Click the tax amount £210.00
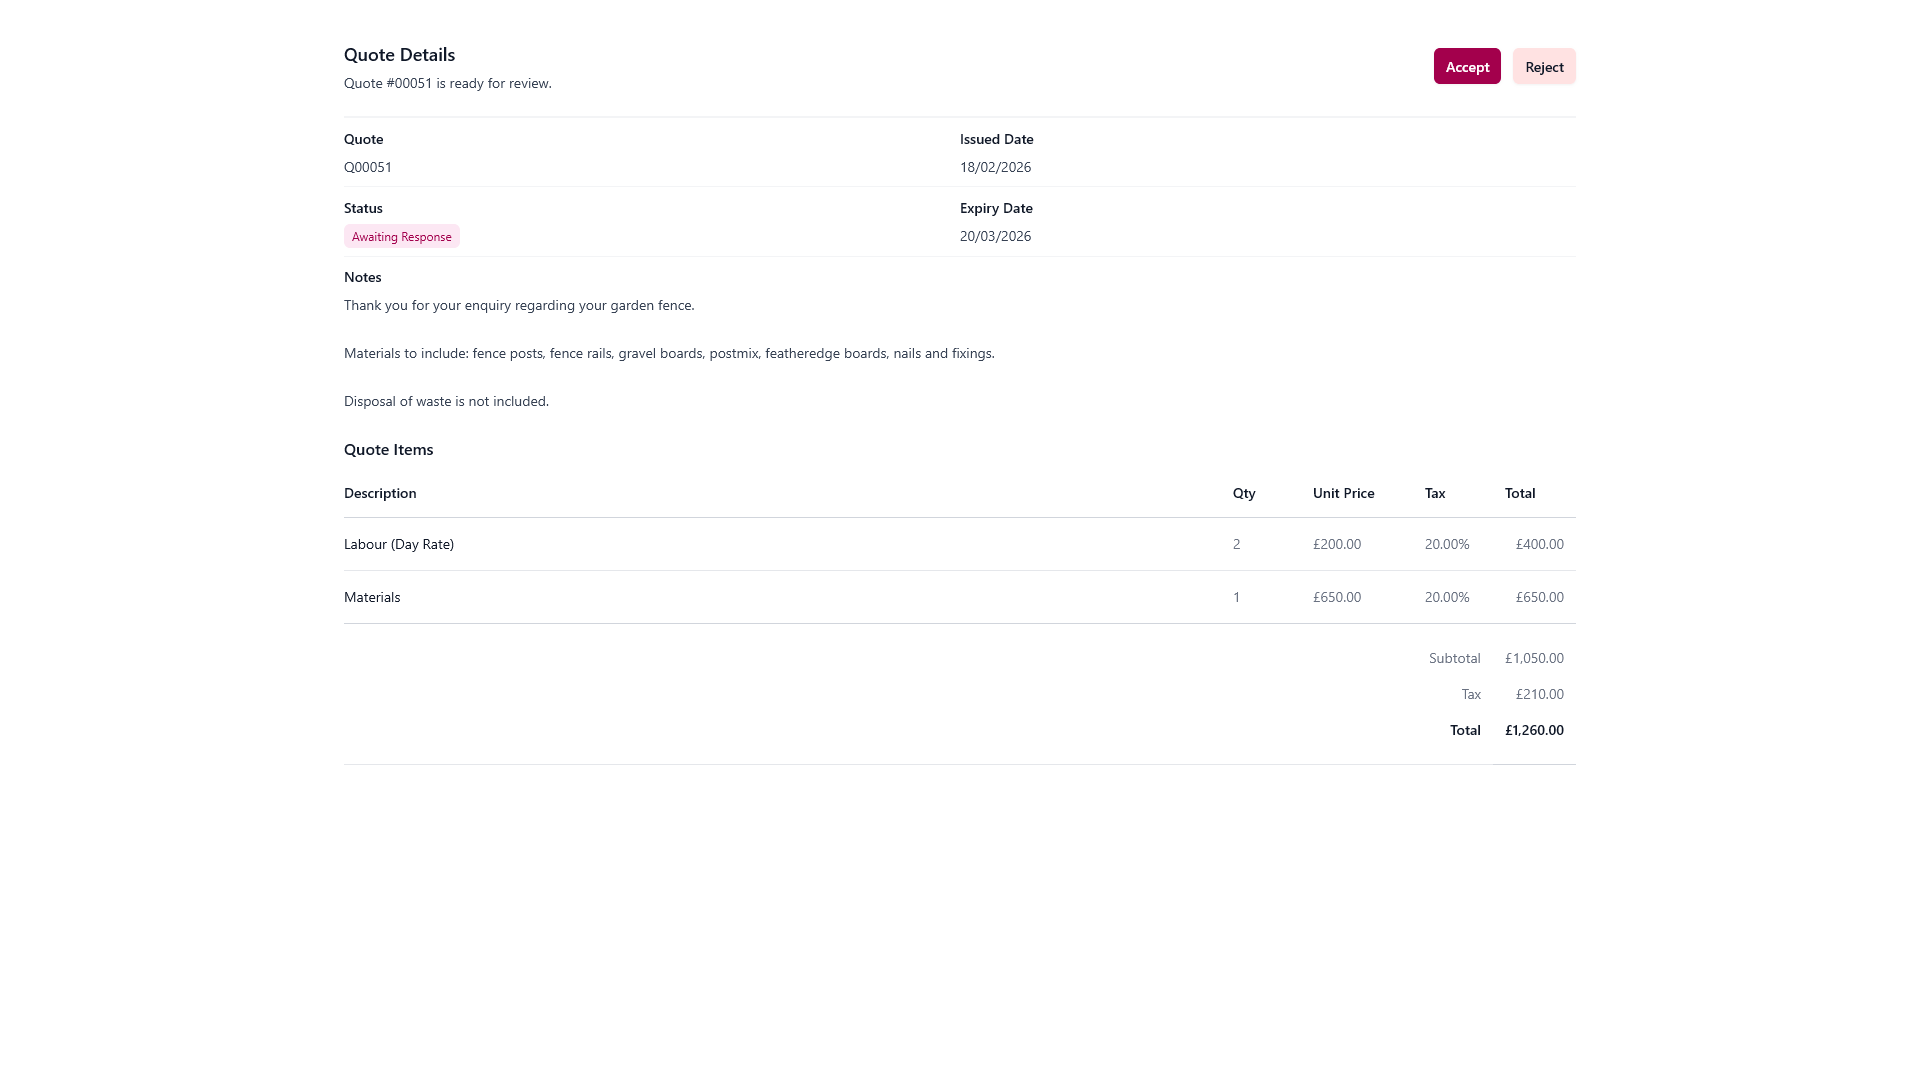 [x=1539, y=694]
